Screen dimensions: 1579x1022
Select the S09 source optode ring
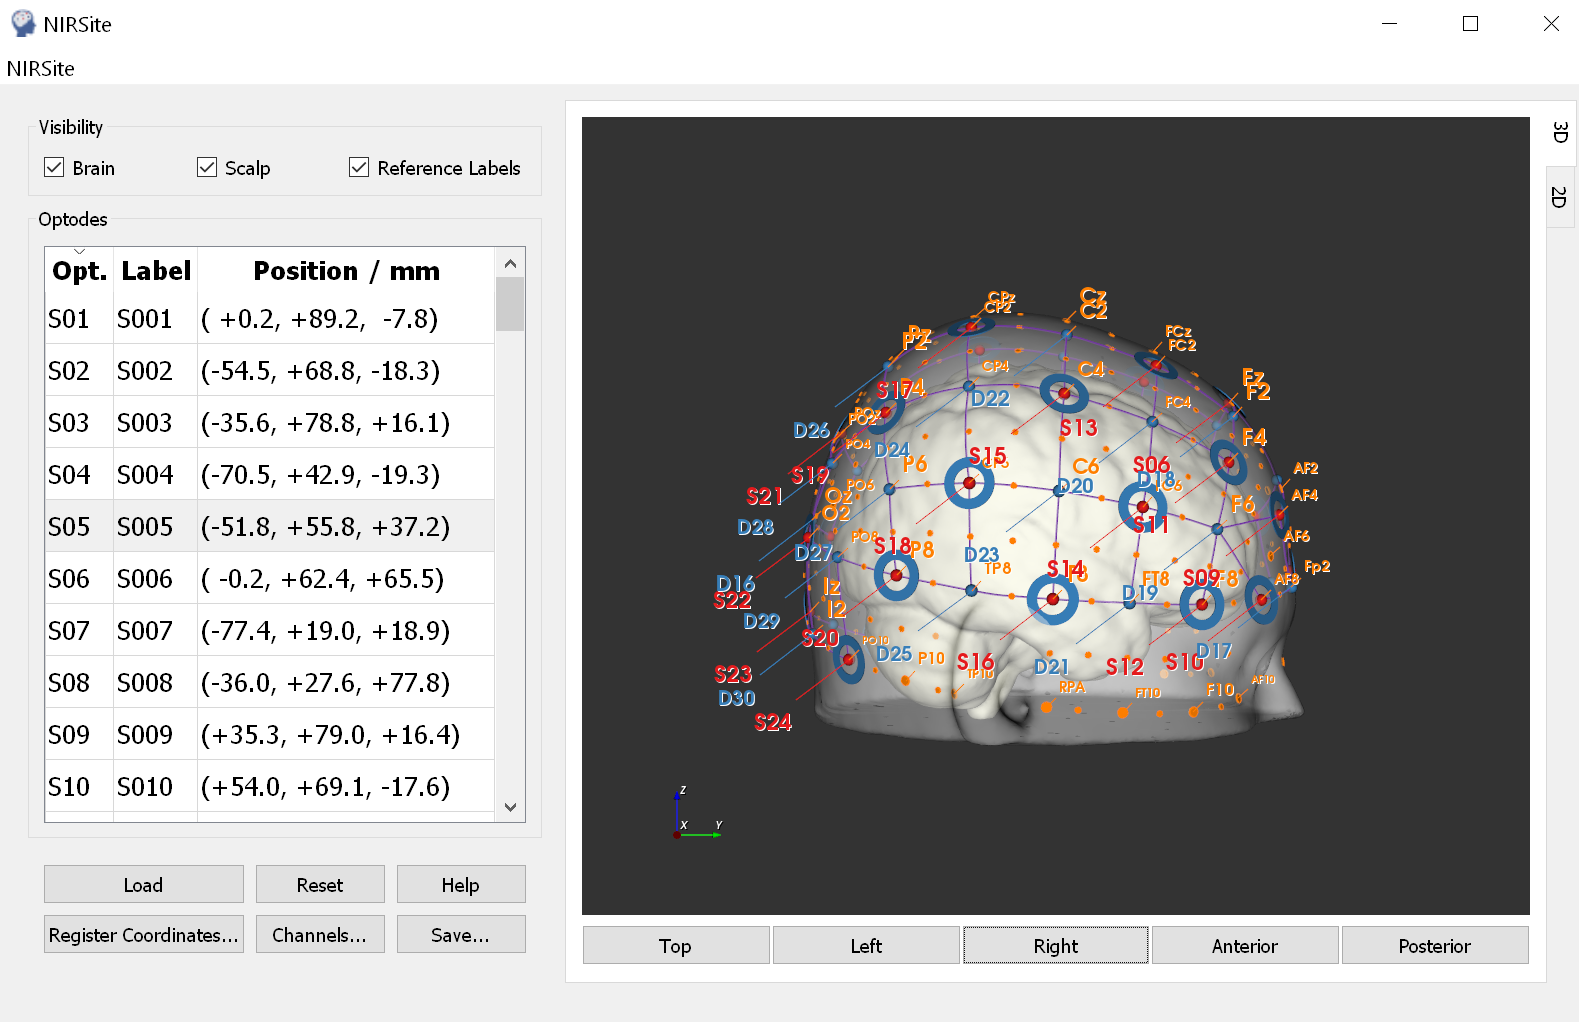point(1201,604)
